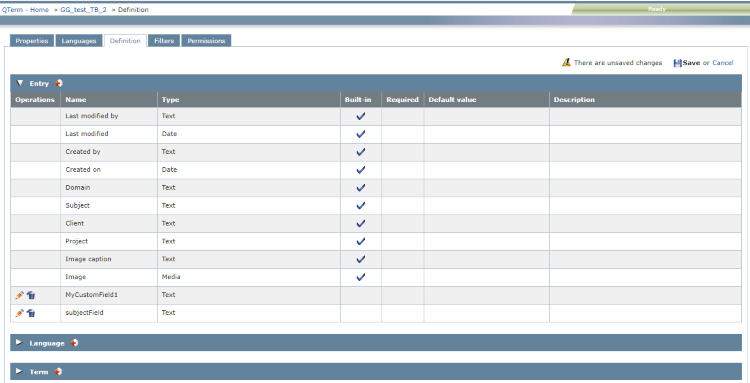The image size is (750, 383).
Task: Click 'Date' type in Created on row
Action: point(249,170)
